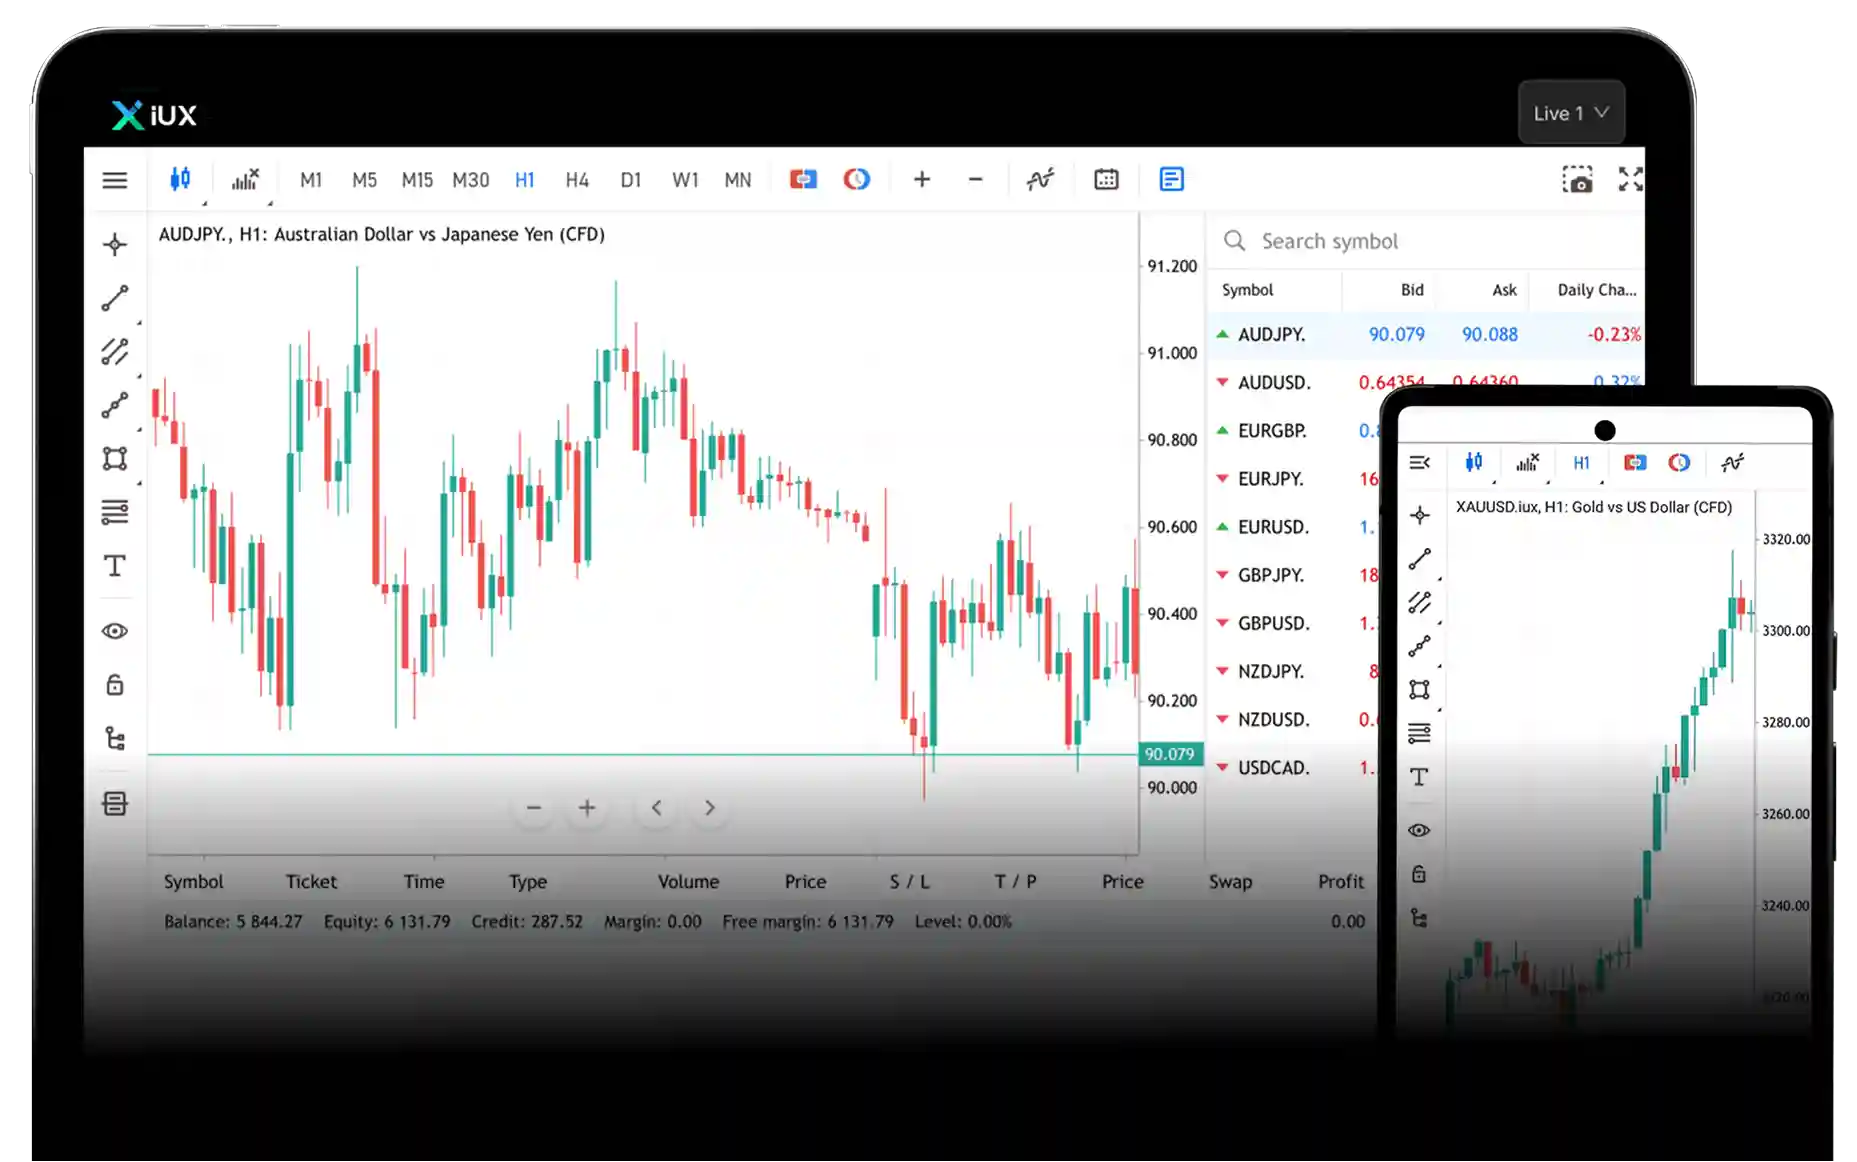
Task: Switch to M1 timeframe
Action: pyautogui.click(x=311, y=180)
